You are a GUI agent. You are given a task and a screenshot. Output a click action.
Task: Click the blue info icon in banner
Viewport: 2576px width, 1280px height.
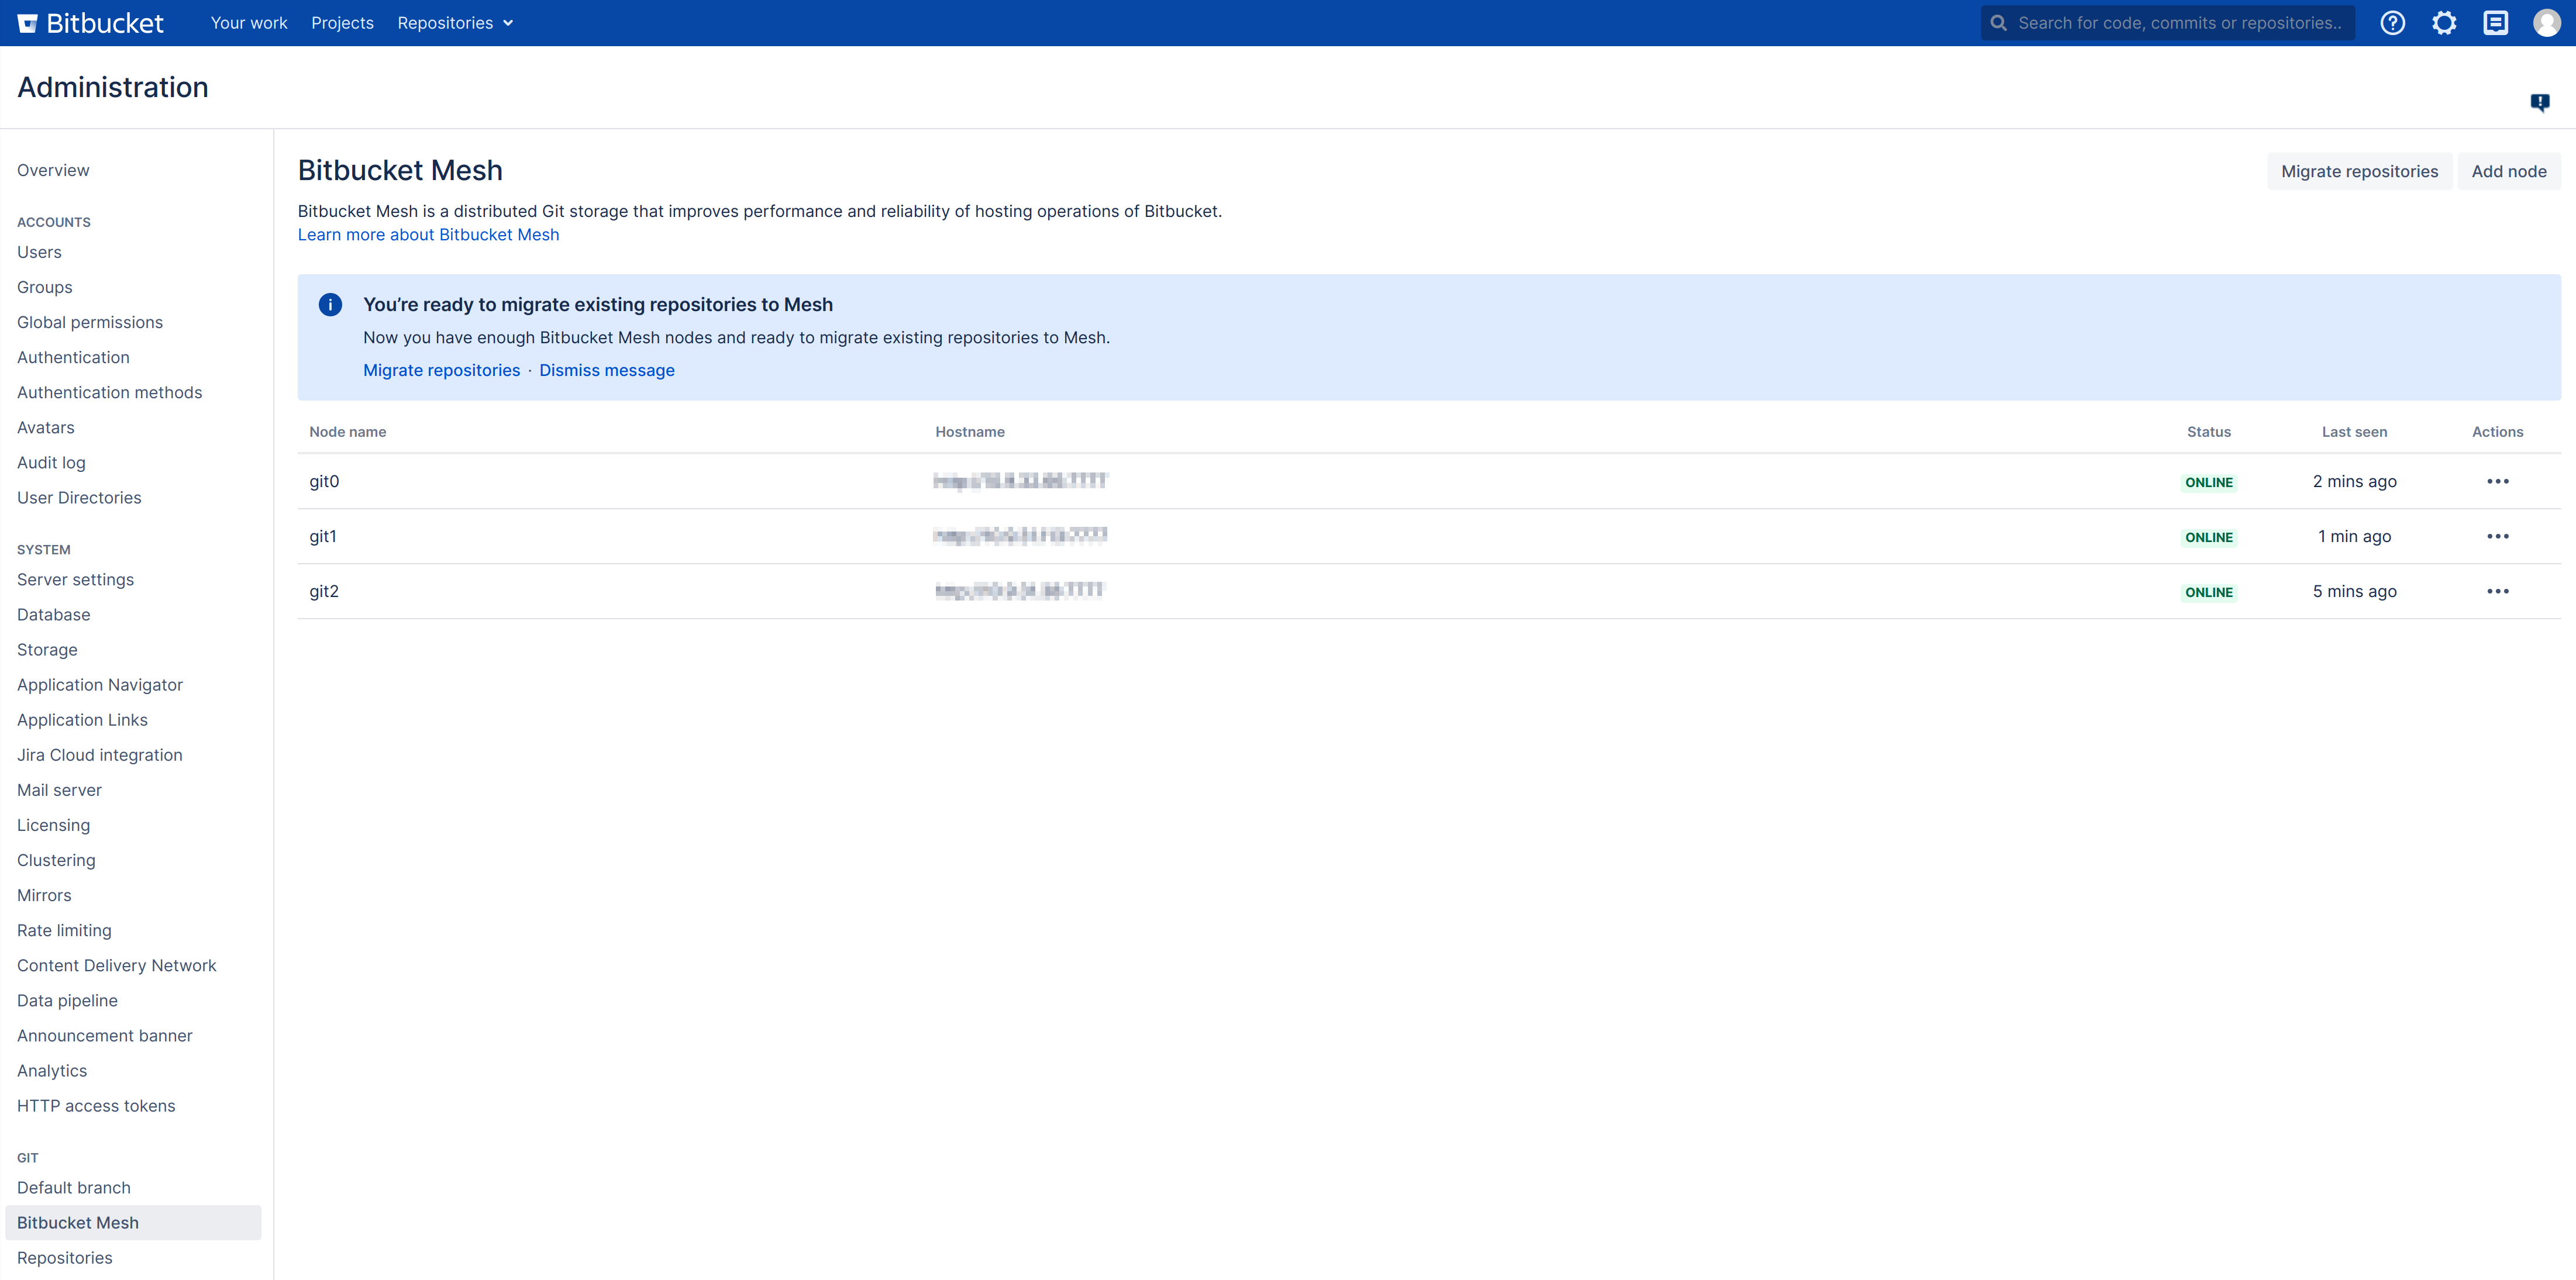(x=330, y=305)
